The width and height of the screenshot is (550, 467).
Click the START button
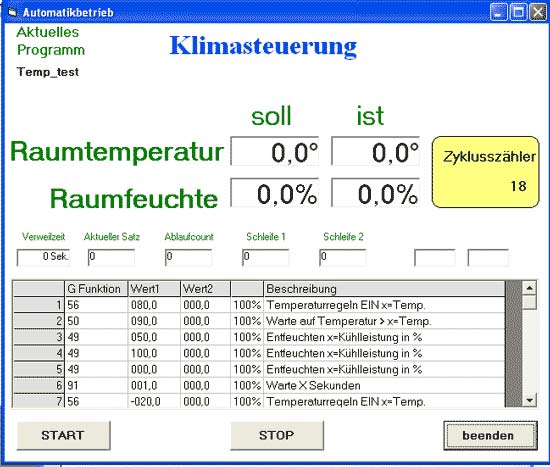[63, 435]
